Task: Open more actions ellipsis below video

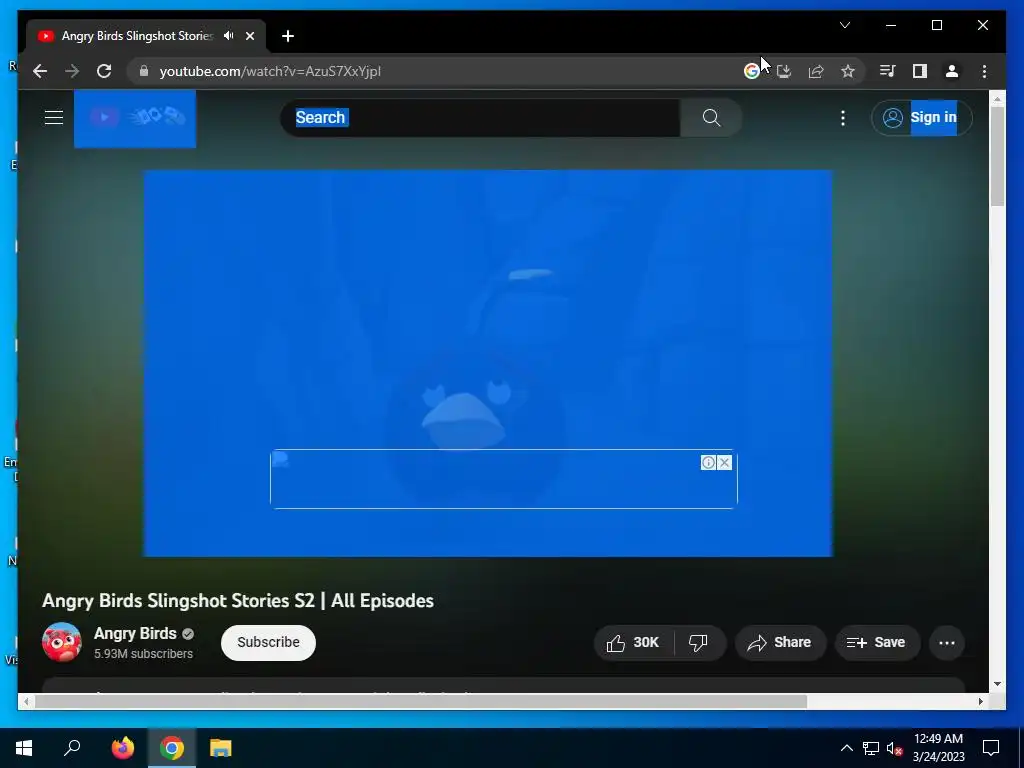Action: [x=946, y=643]
